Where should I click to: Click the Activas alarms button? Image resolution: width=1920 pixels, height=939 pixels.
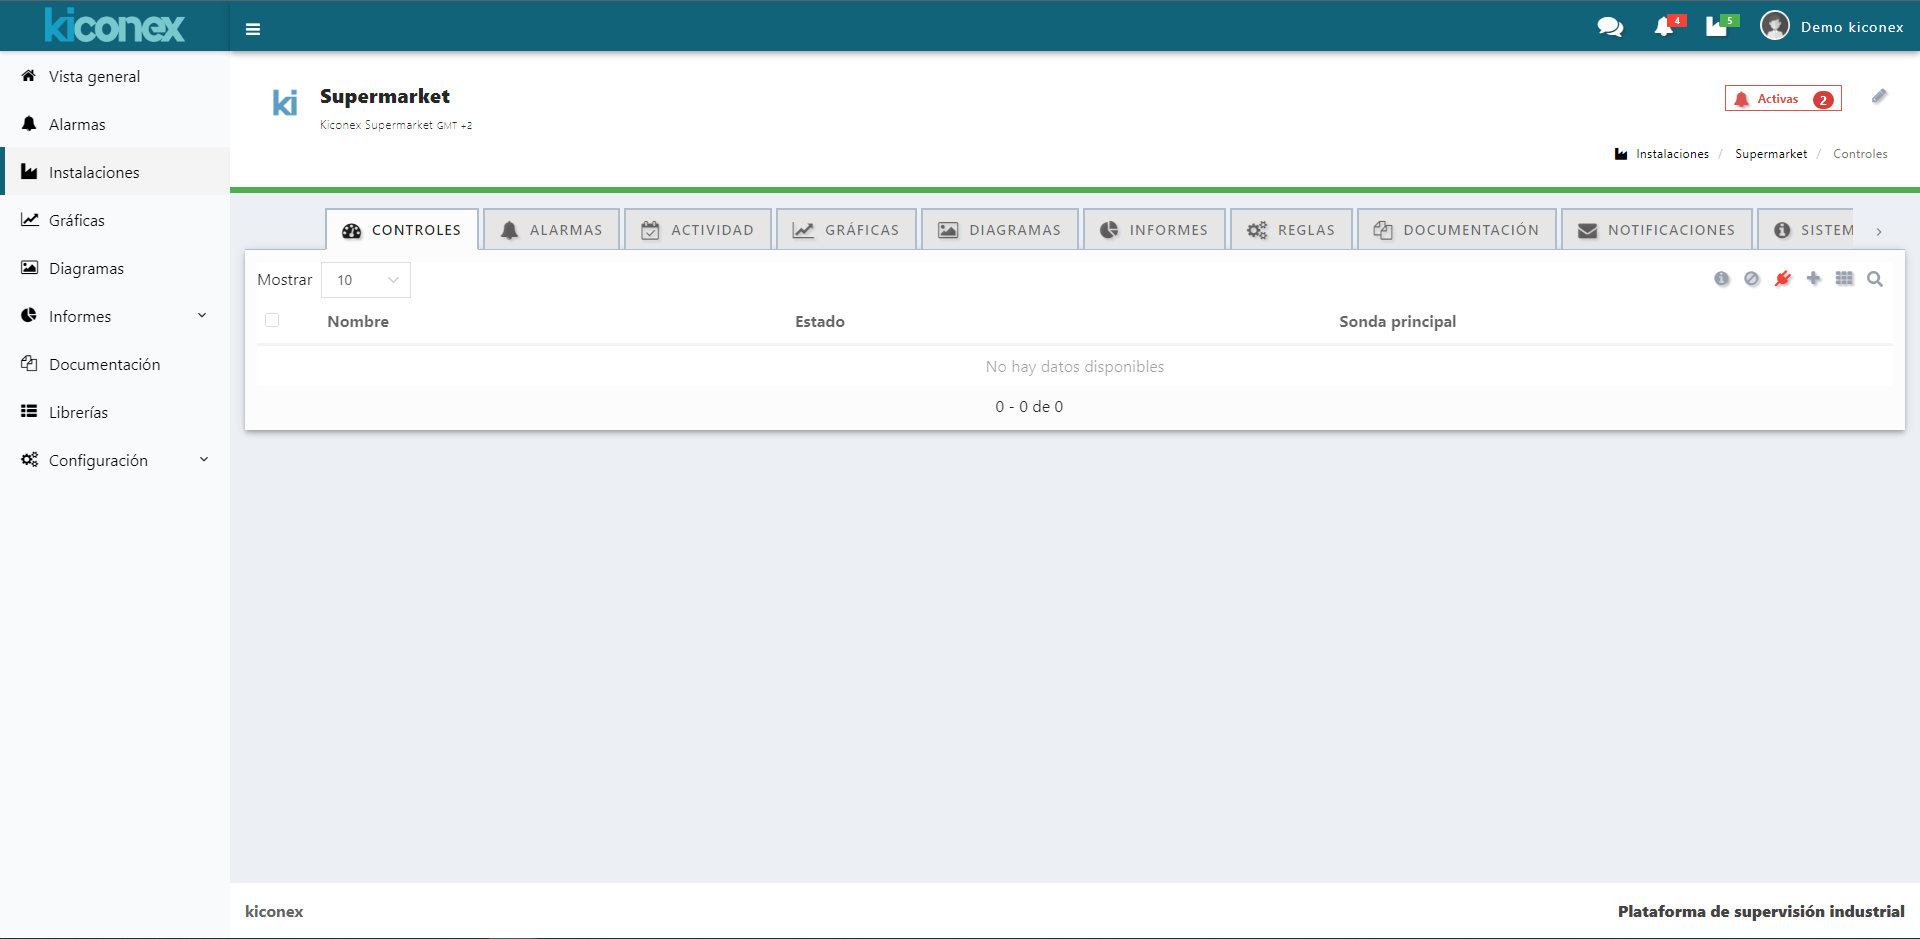(x=1782, y=99)
